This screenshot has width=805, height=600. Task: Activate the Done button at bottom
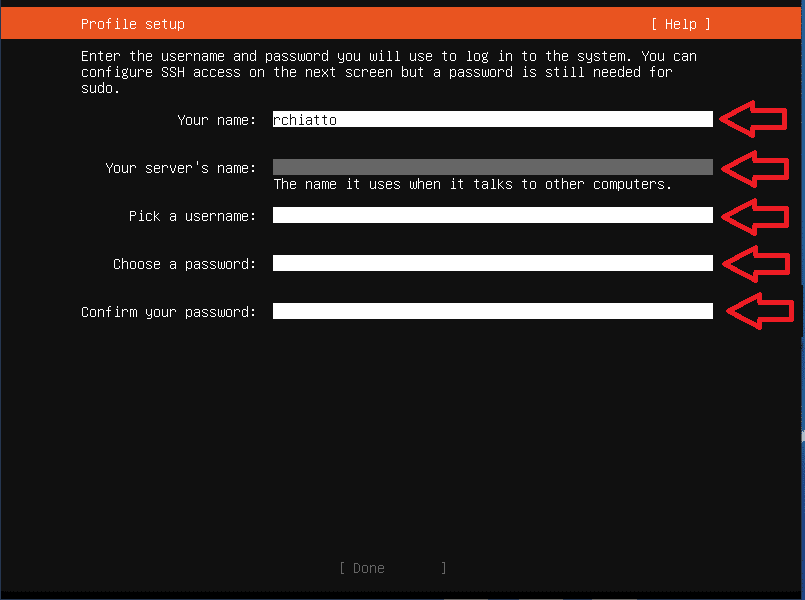pyautogui.click(x=393, y=568)
